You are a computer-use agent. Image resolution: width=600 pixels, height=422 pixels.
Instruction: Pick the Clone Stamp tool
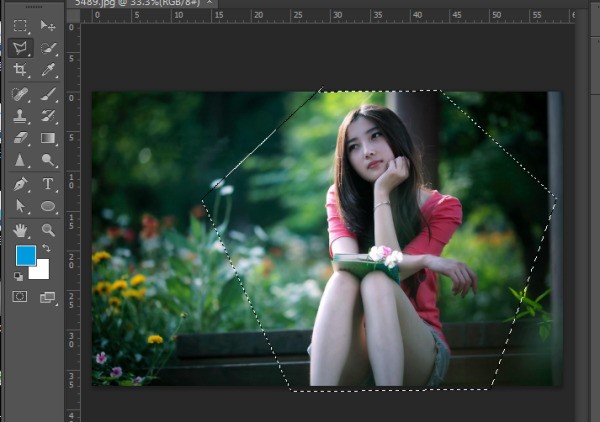click(x=20, y=116)
